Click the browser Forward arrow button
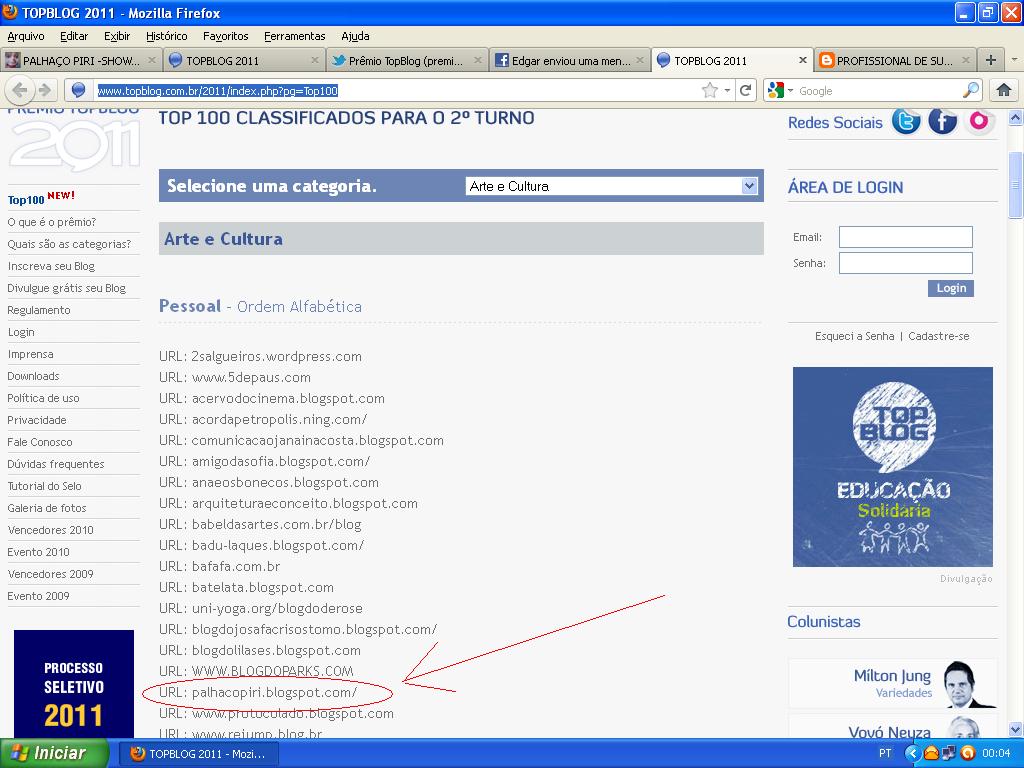 [x=44, y=90]
